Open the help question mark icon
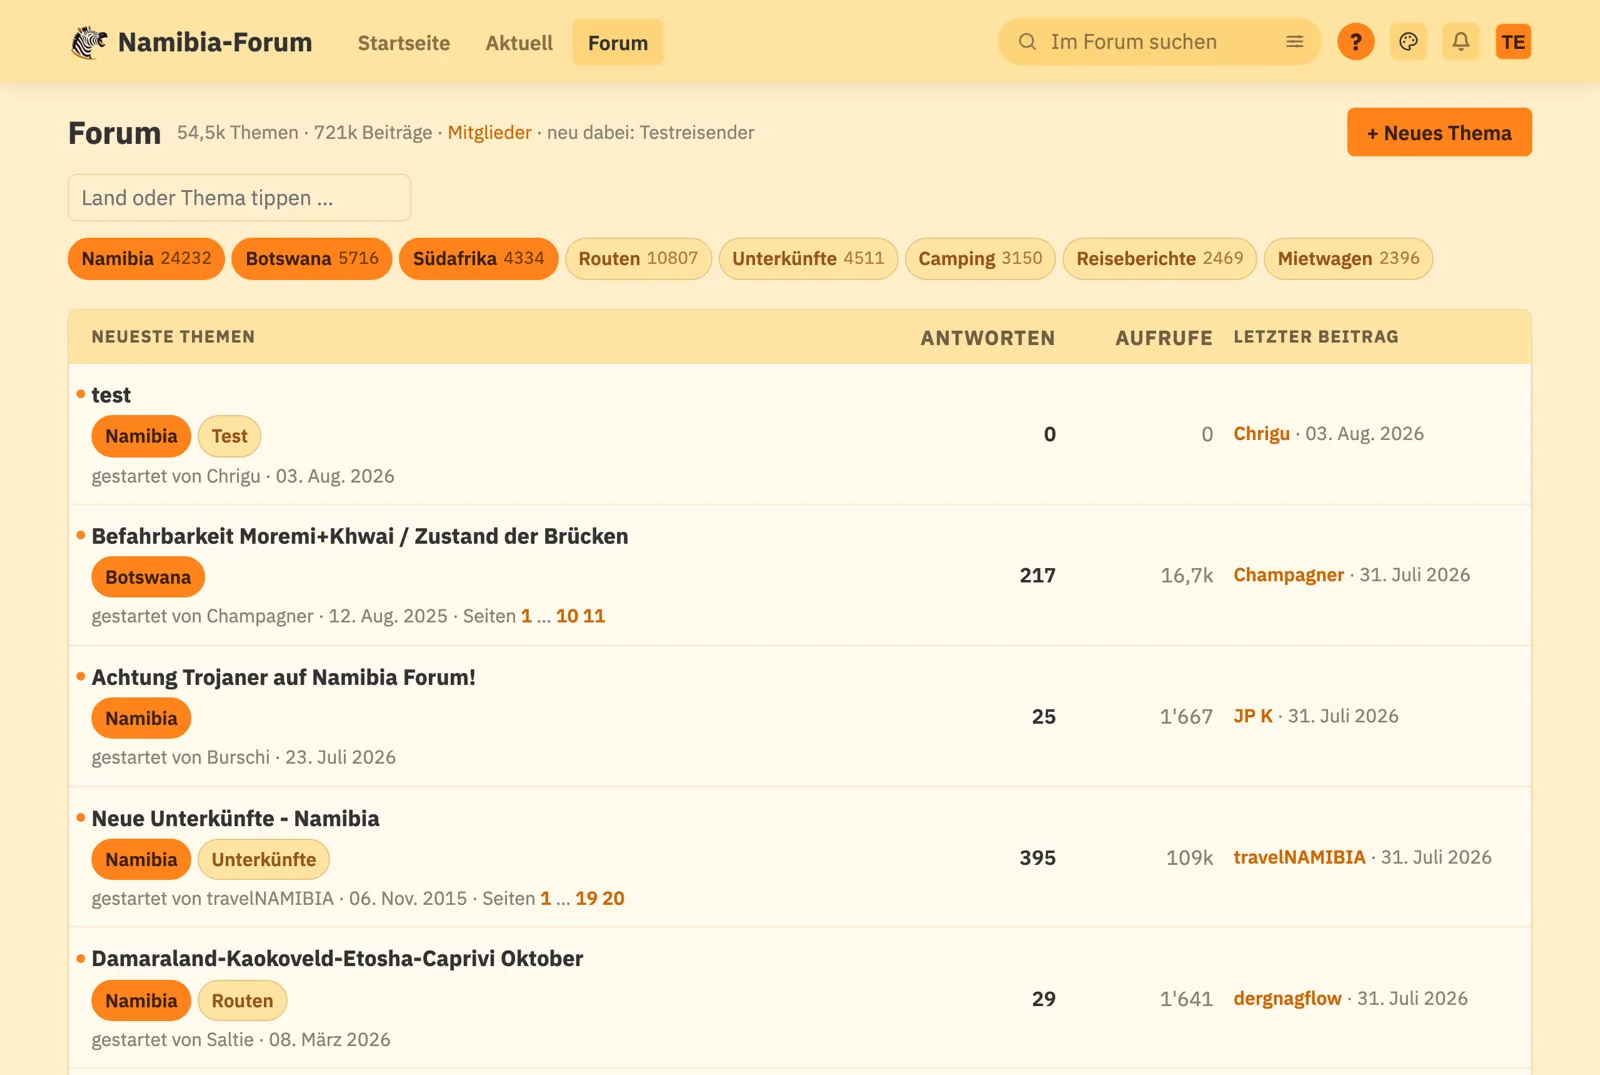Viewport: 1600px width, 1075px height. tap(1356, 42)
